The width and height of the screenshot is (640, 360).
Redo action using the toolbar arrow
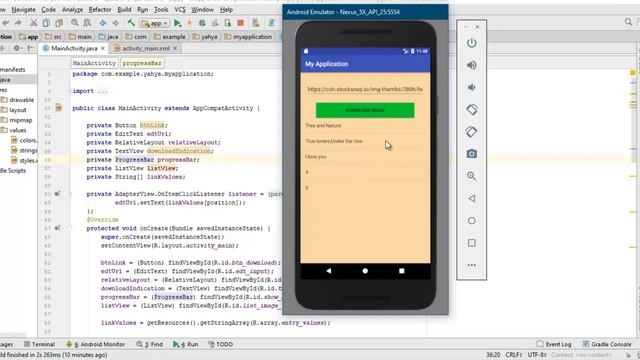tap(18, 23)
